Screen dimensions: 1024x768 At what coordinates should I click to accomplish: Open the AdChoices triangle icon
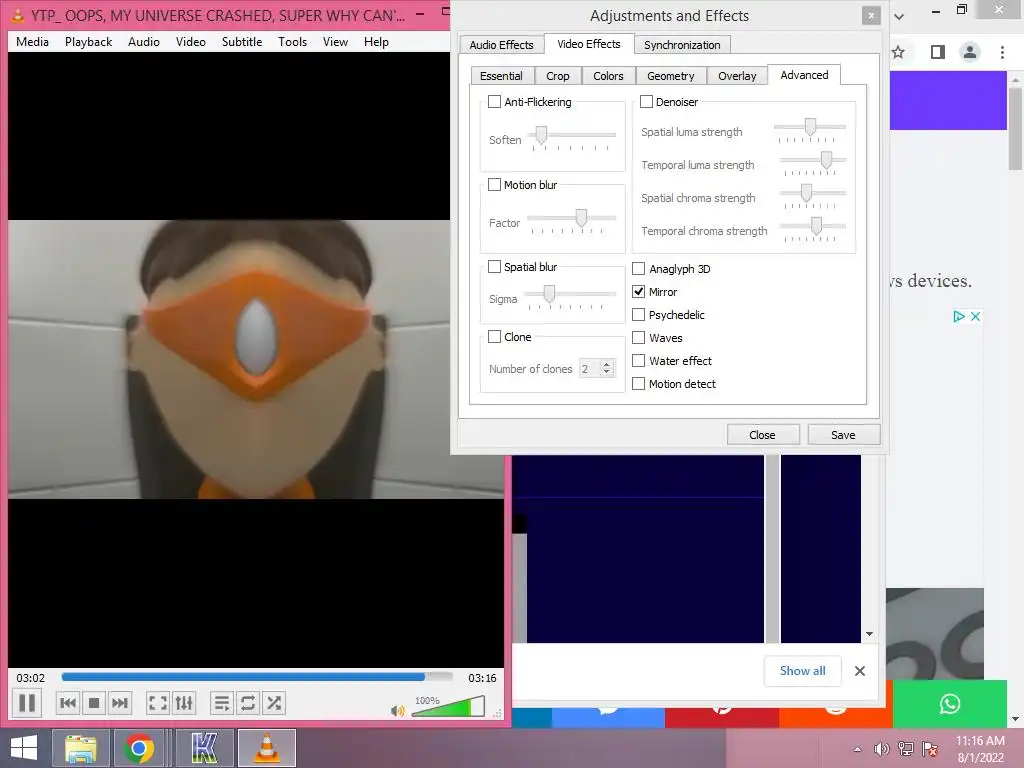coord(959,316)
